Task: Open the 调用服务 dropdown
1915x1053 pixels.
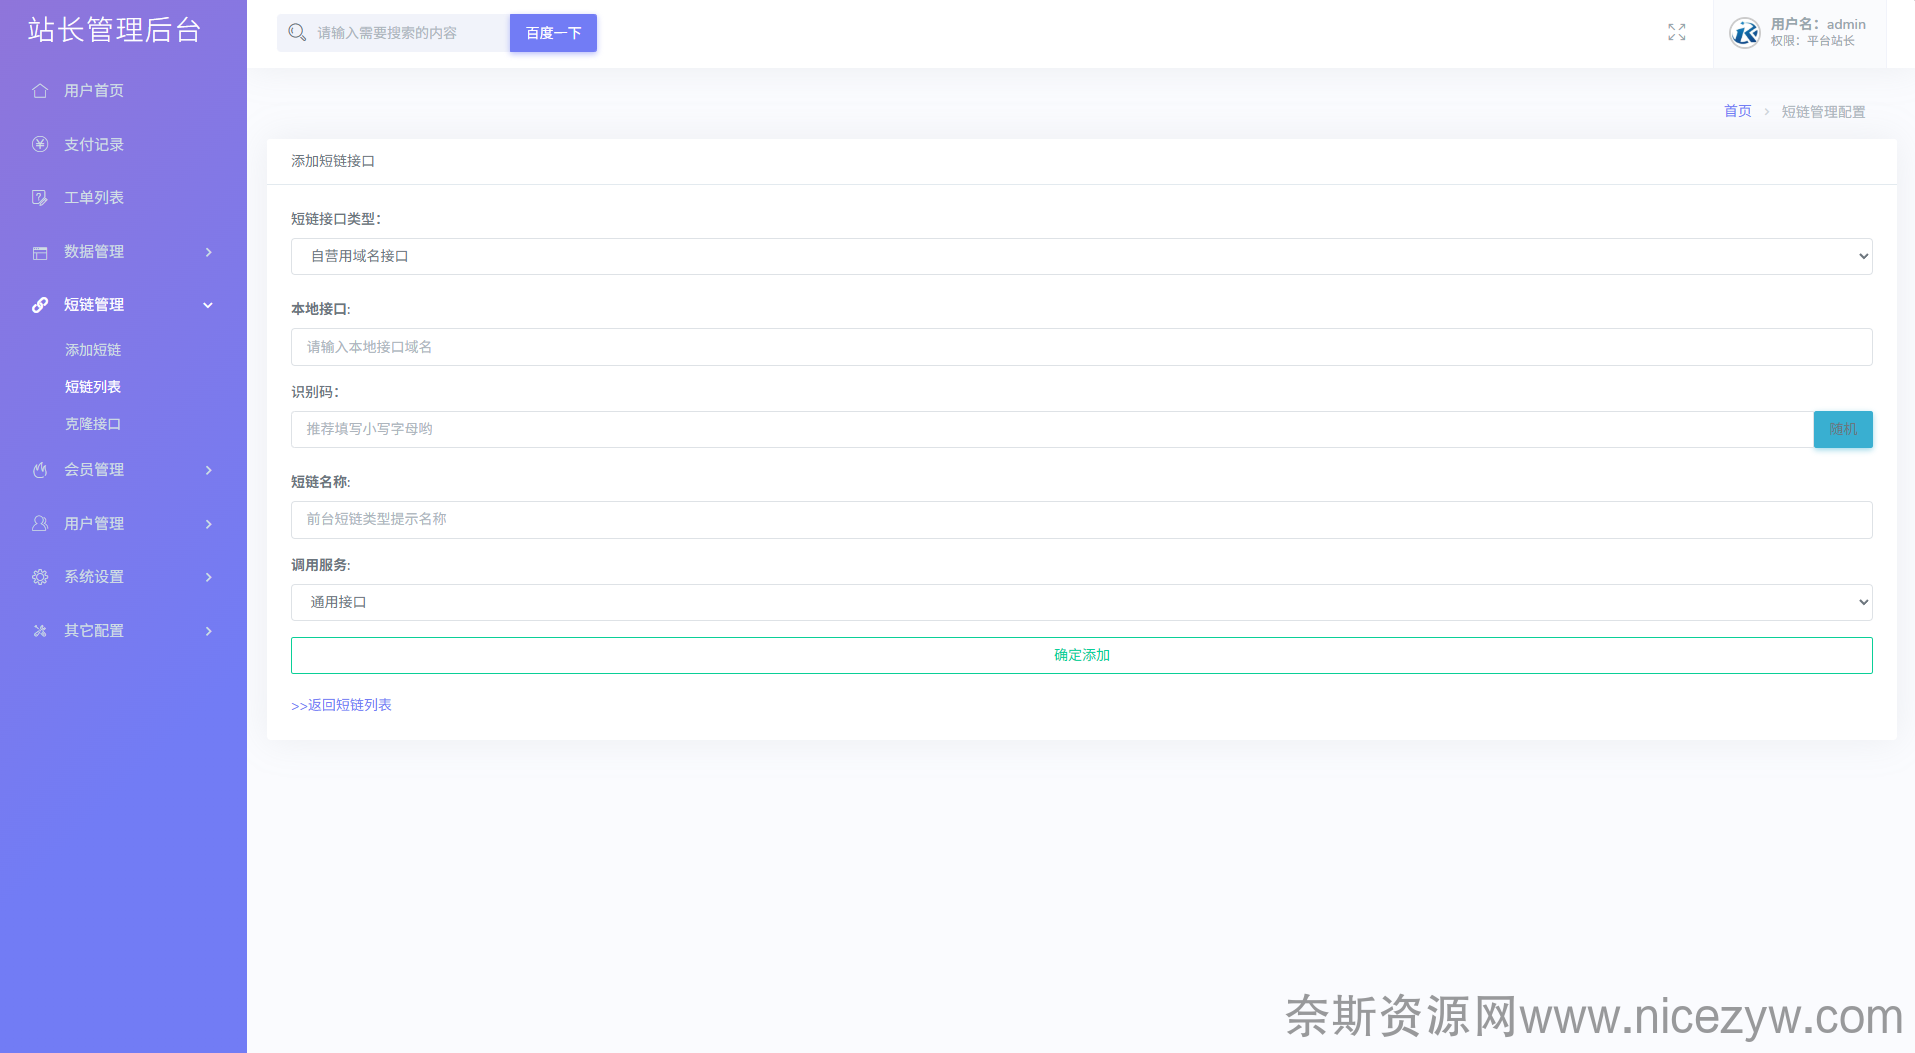Action: pos(1081,602)
